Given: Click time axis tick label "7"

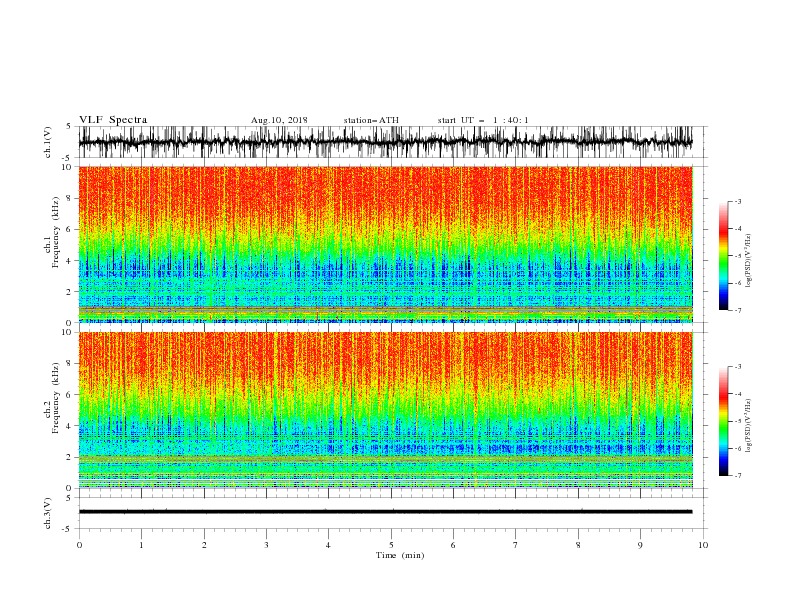Looking at the screenshot, I should pos(516,545).
